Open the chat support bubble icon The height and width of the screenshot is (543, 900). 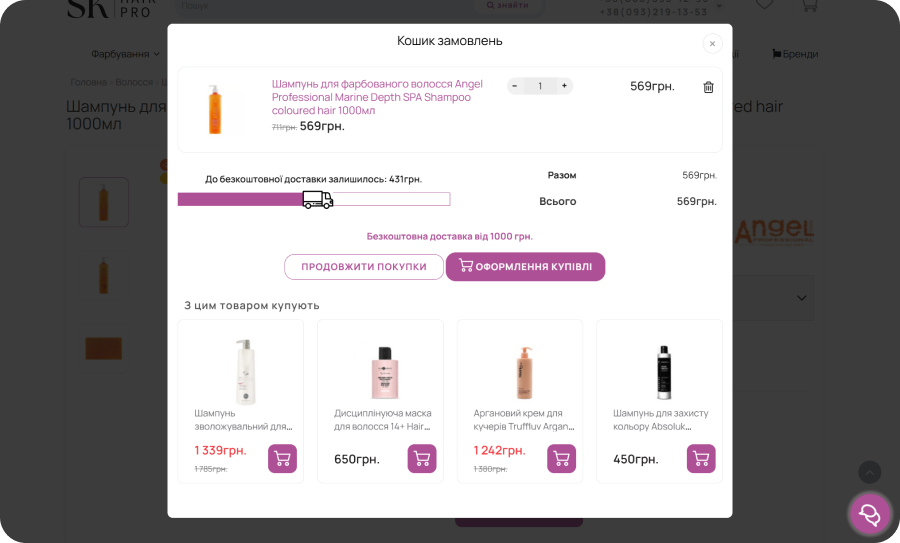[870, 514]
